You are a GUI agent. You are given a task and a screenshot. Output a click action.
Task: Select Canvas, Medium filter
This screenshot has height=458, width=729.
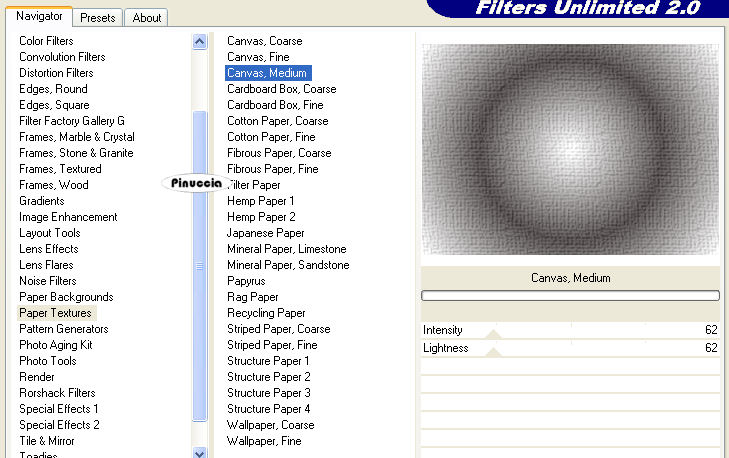[268, 73]
